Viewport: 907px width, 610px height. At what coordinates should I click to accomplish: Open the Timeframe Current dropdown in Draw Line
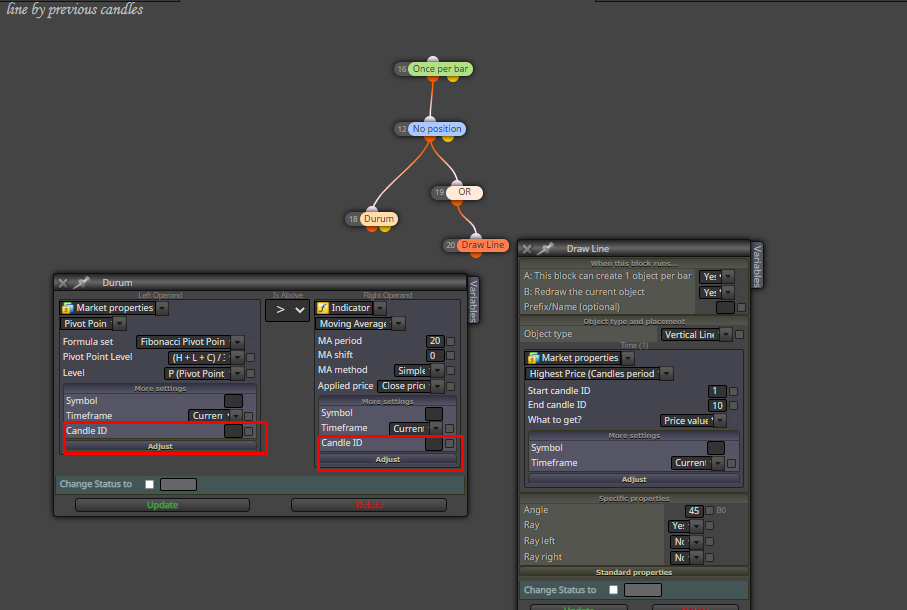pyautogui.click(x=718, y=463)
